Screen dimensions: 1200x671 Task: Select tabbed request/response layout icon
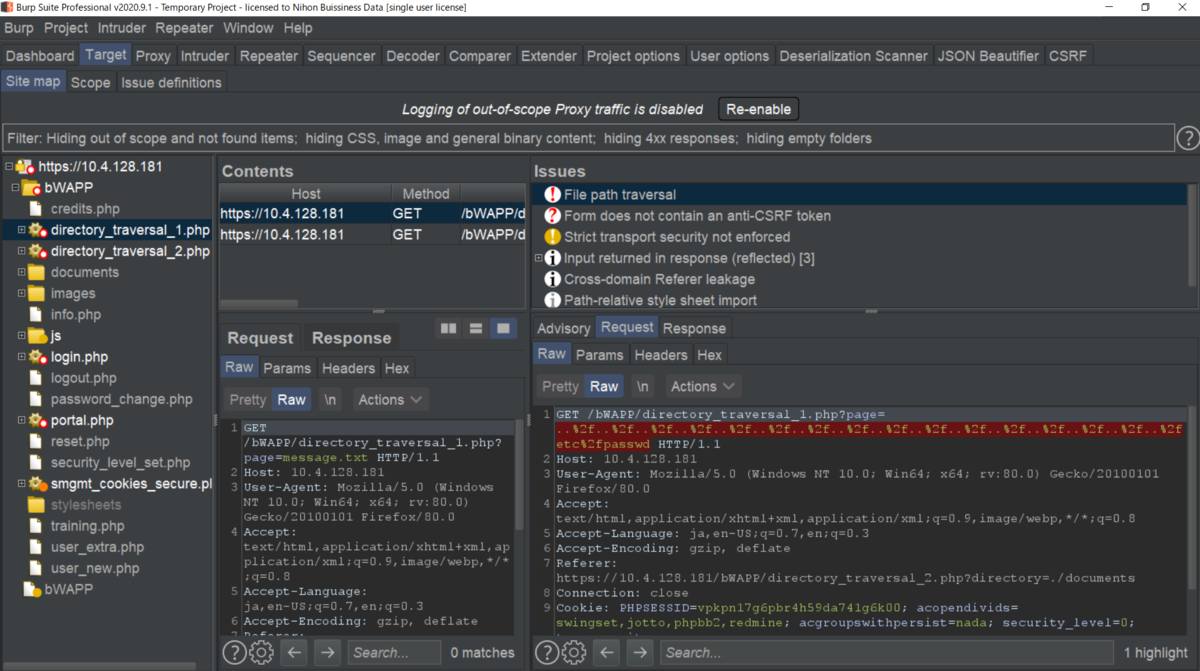tap(503, 328)
